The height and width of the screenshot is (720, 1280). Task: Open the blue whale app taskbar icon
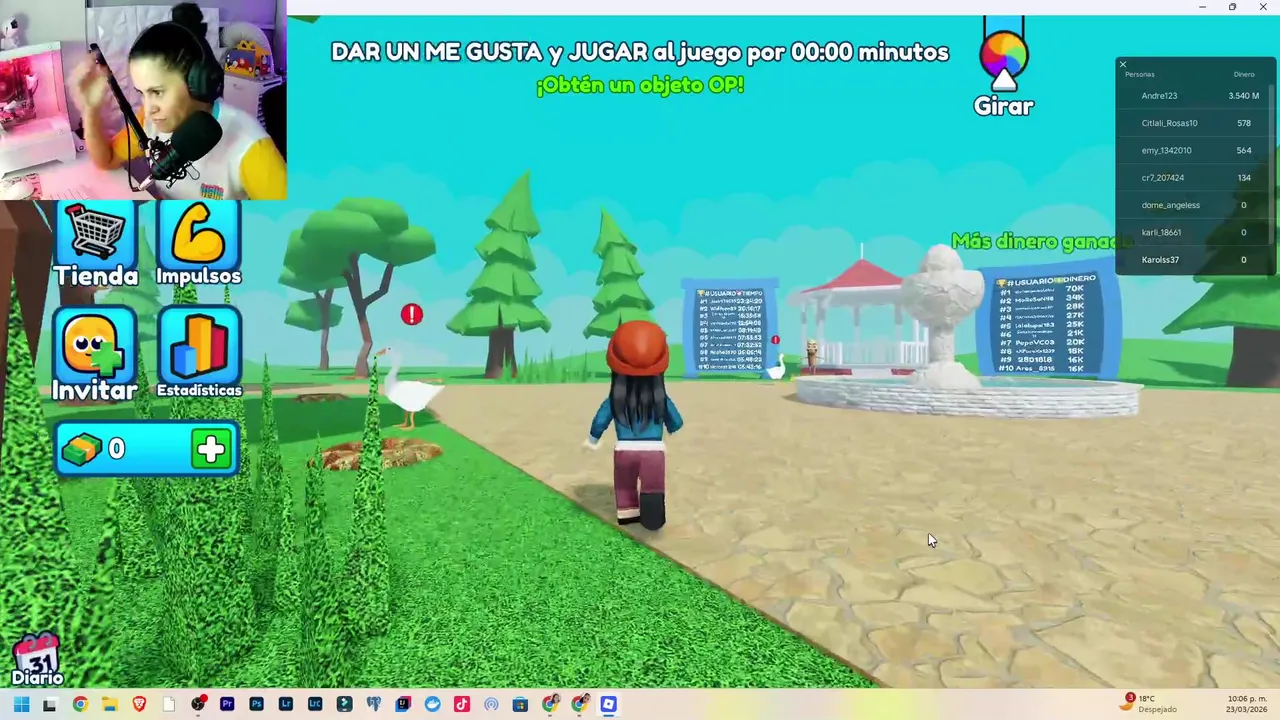(432, 704)
